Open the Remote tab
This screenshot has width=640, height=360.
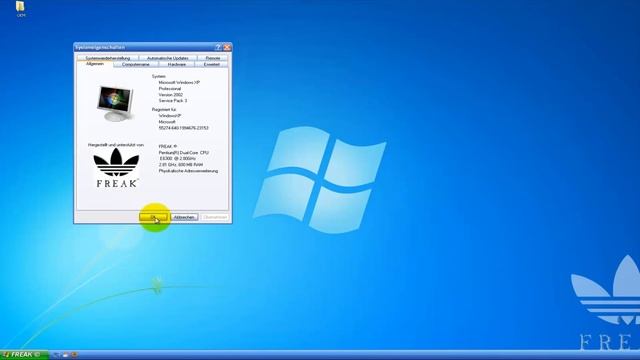213,58
